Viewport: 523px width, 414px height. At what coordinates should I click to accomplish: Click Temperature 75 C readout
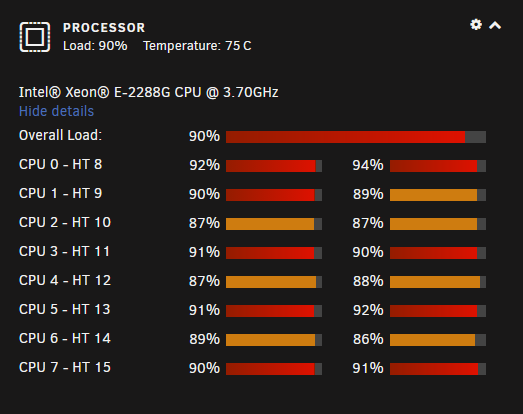point(197,46)
